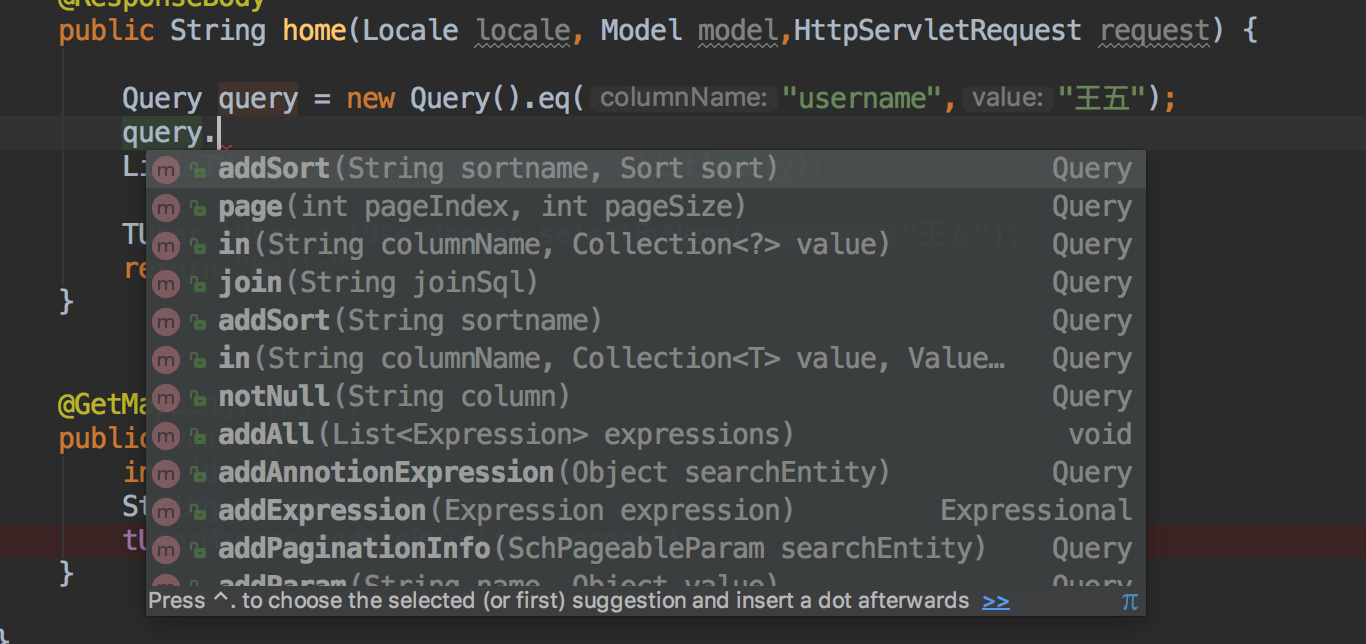The image size is (1366, 644).
Task: Click the method icon beside in(String columnName, Collection<?> value)
Action: coord(166,246)
